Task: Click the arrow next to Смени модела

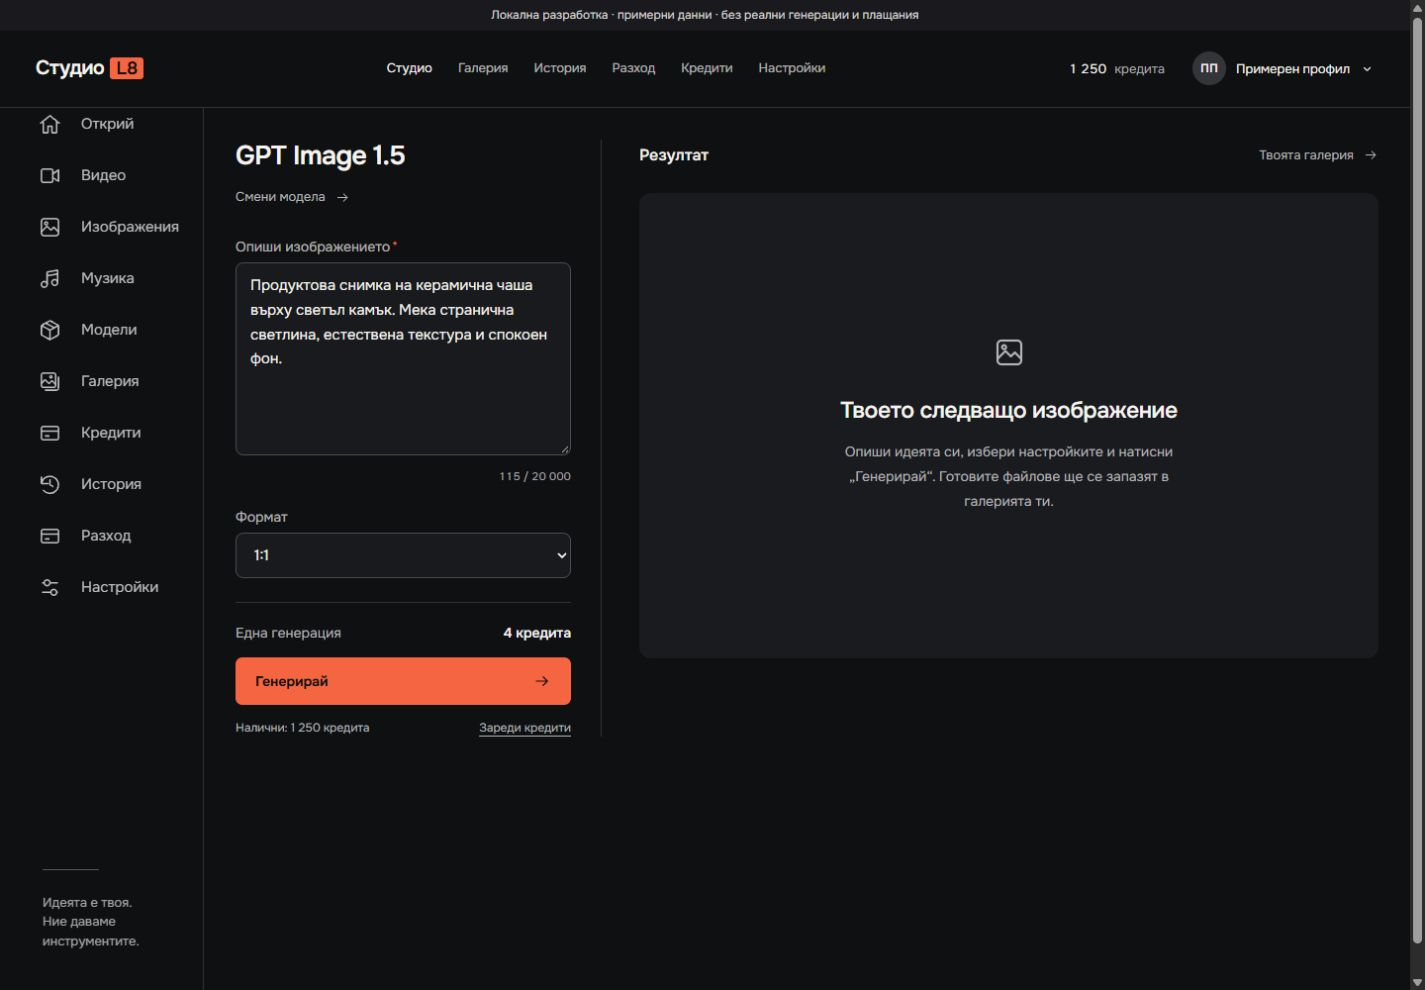Action: [343, 197]
